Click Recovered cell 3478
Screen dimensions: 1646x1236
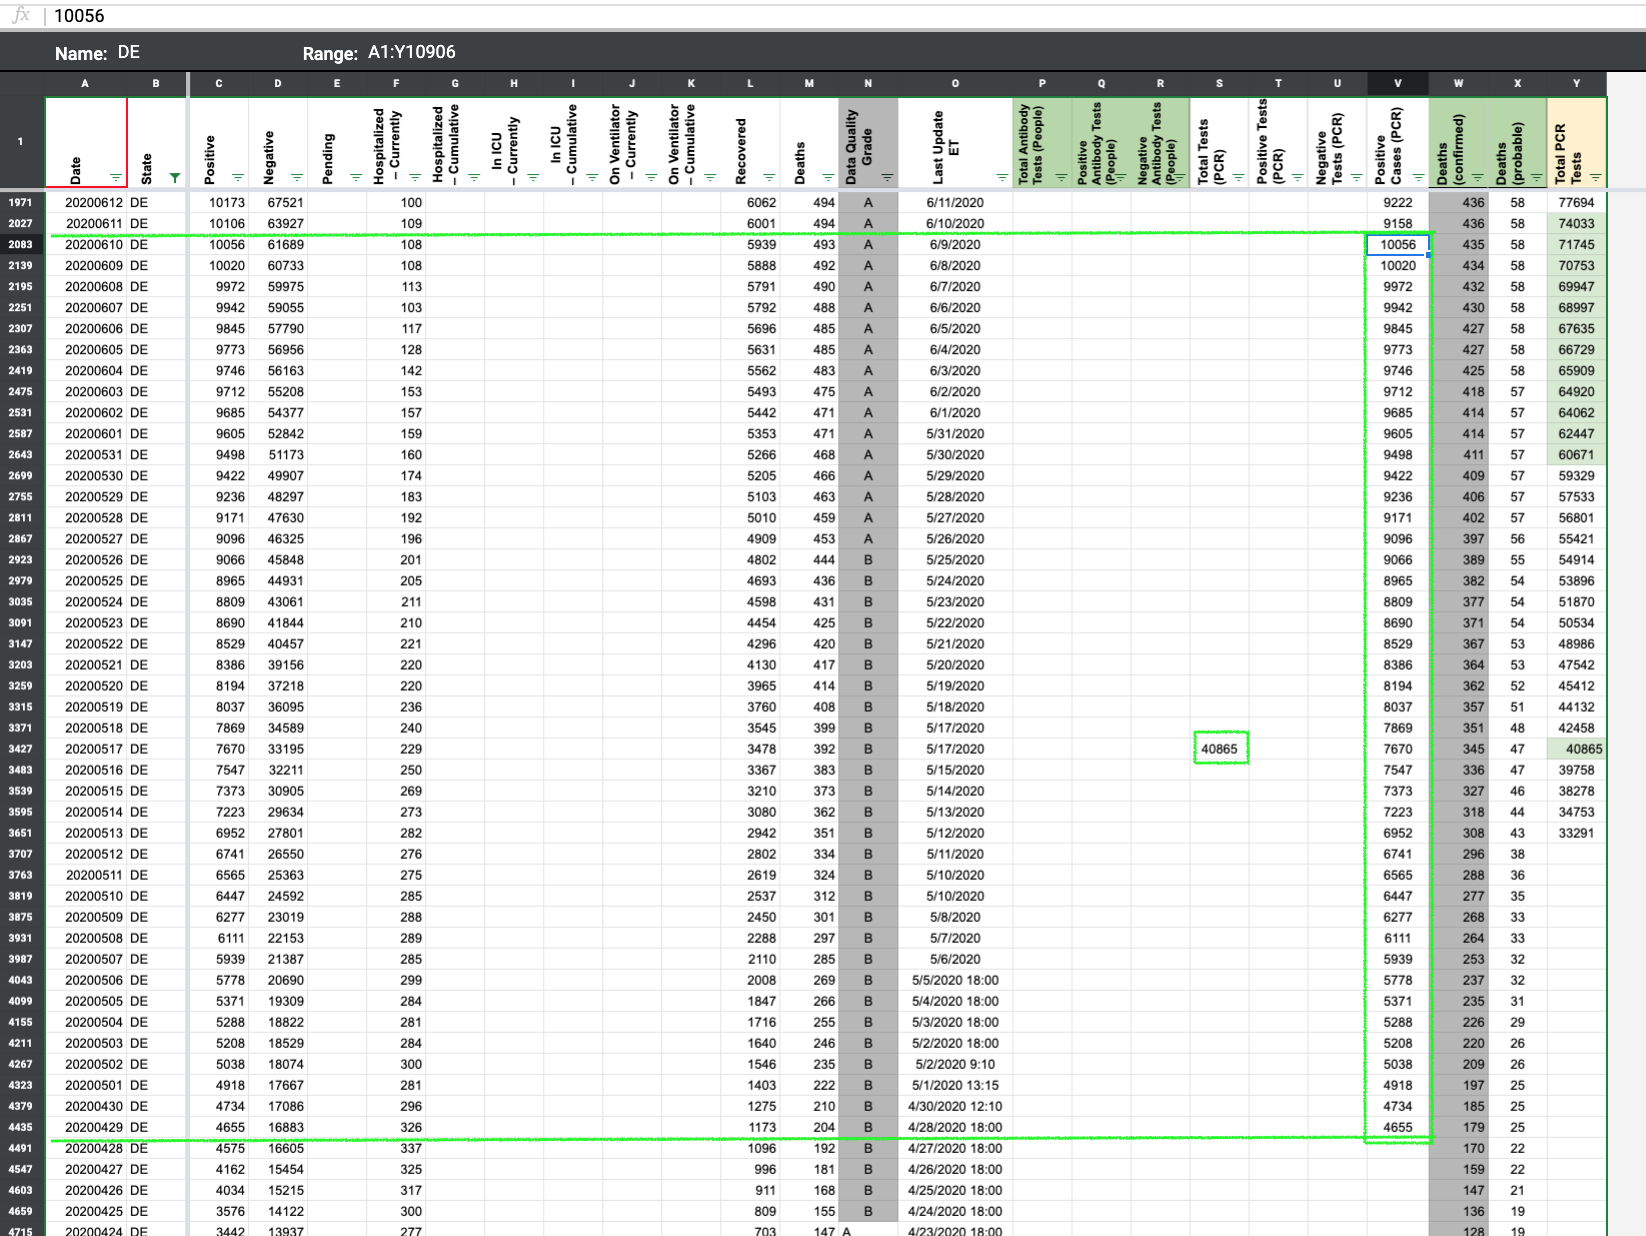pyautogui.click(x=750, y=748)
